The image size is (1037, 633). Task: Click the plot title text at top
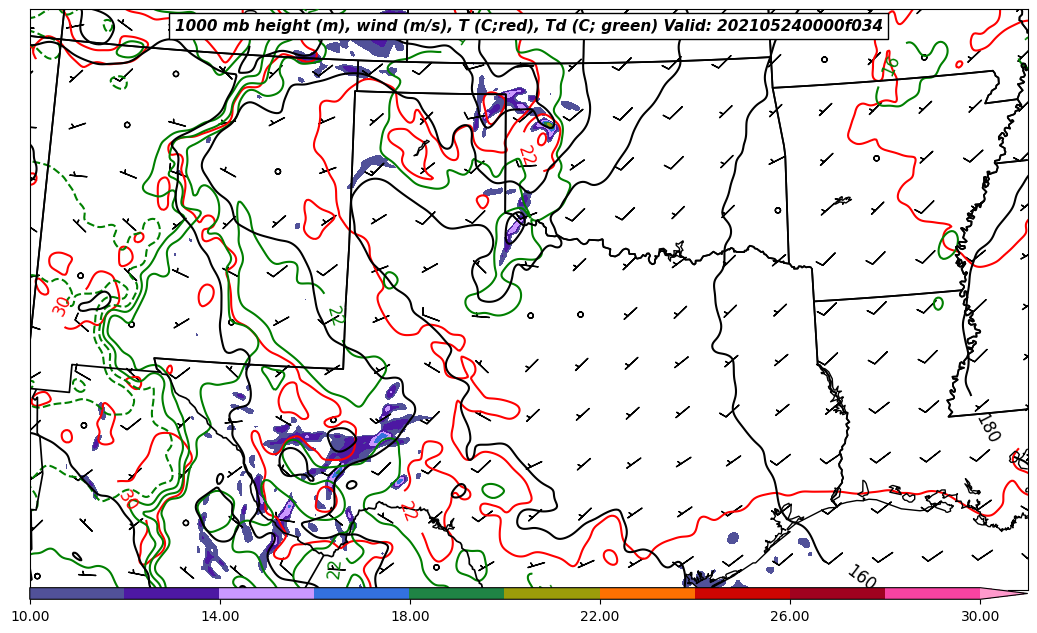tap(529, 26)
